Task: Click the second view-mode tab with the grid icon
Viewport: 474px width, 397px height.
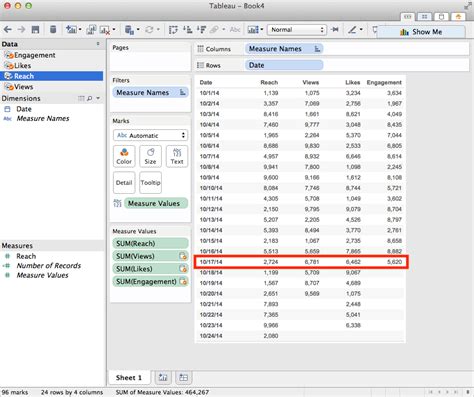Action: [x=424, y=16]
